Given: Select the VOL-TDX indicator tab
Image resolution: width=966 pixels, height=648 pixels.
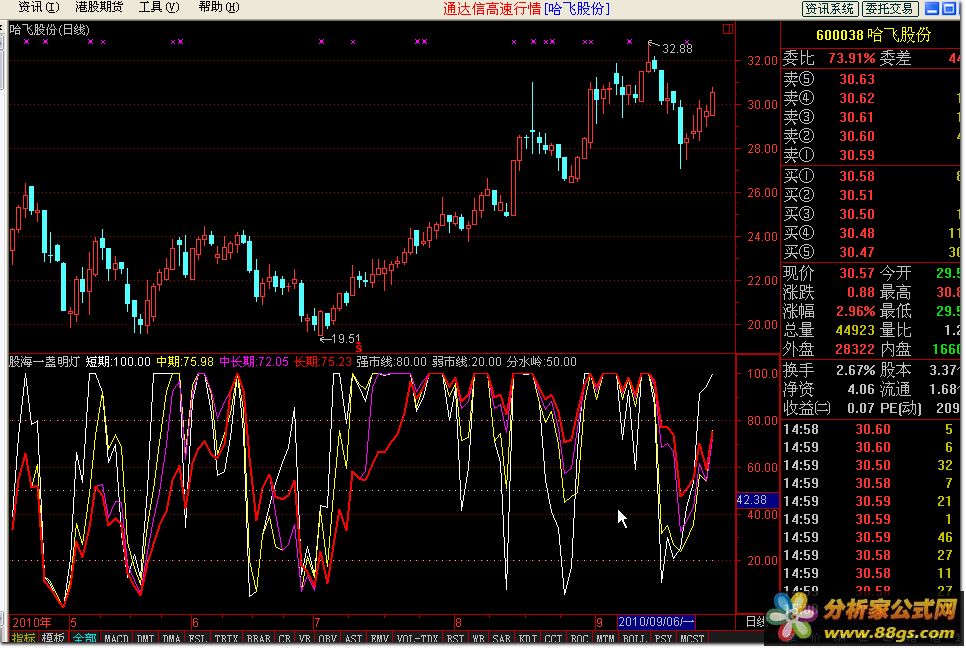Looking at the screenshot, I should click(418, 639).
